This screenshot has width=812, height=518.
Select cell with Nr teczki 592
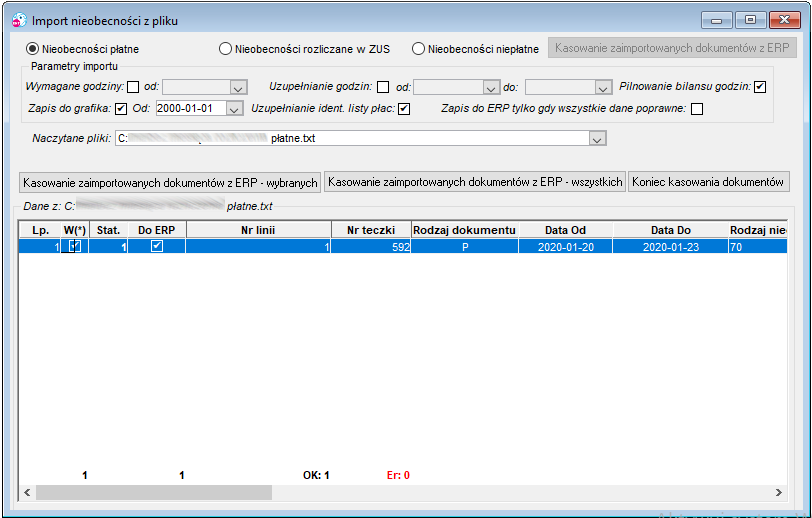371,247
